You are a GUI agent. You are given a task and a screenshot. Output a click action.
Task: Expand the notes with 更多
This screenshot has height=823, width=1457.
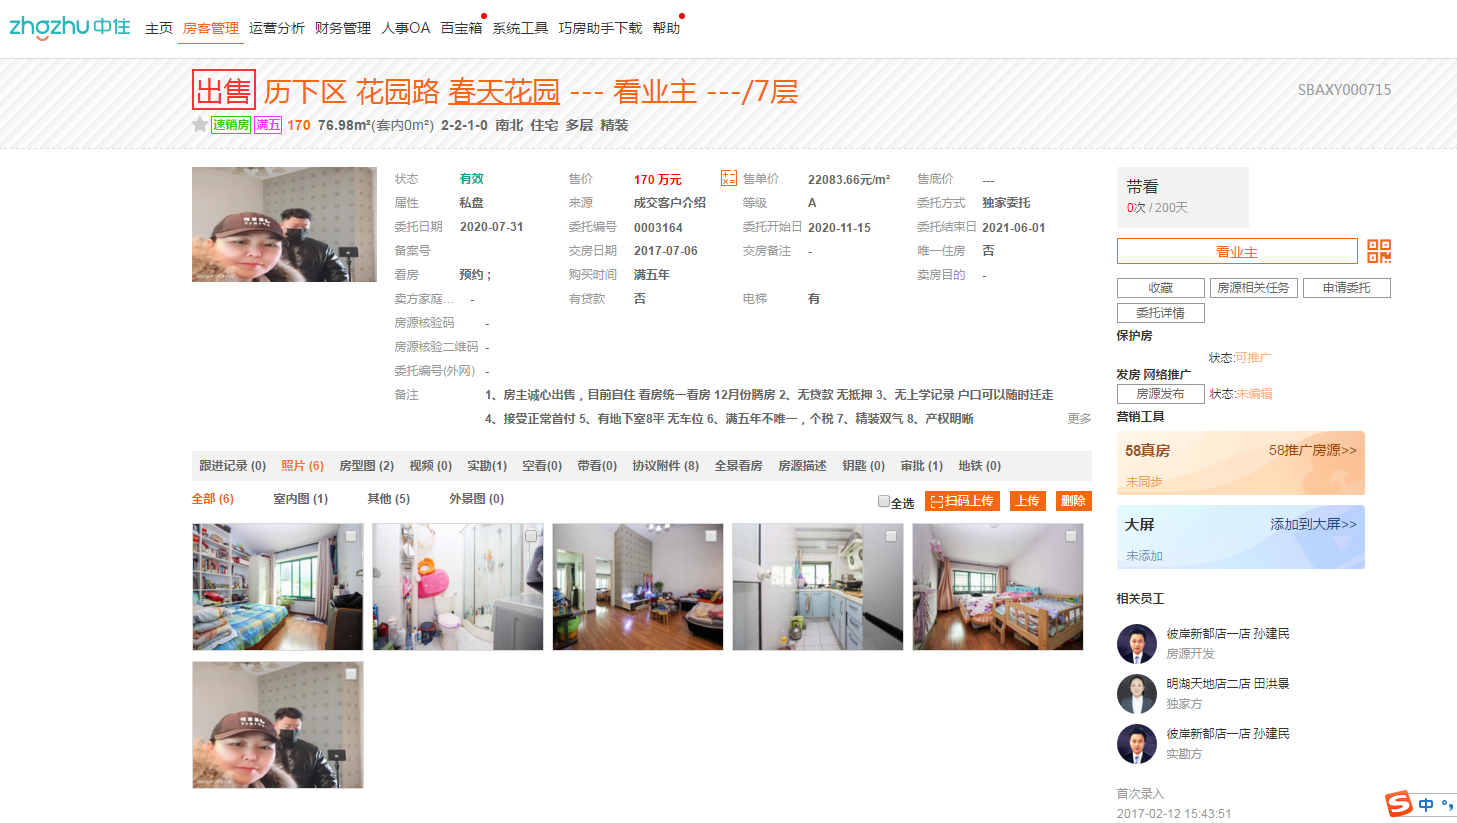[1079, 419]
